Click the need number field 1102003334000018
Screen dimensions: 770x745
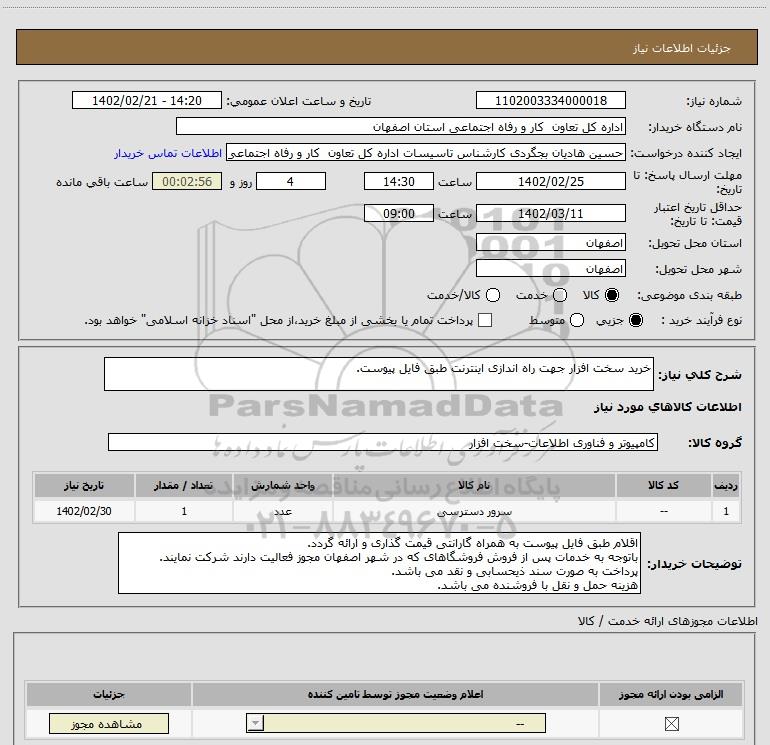[x=550, y=100]
